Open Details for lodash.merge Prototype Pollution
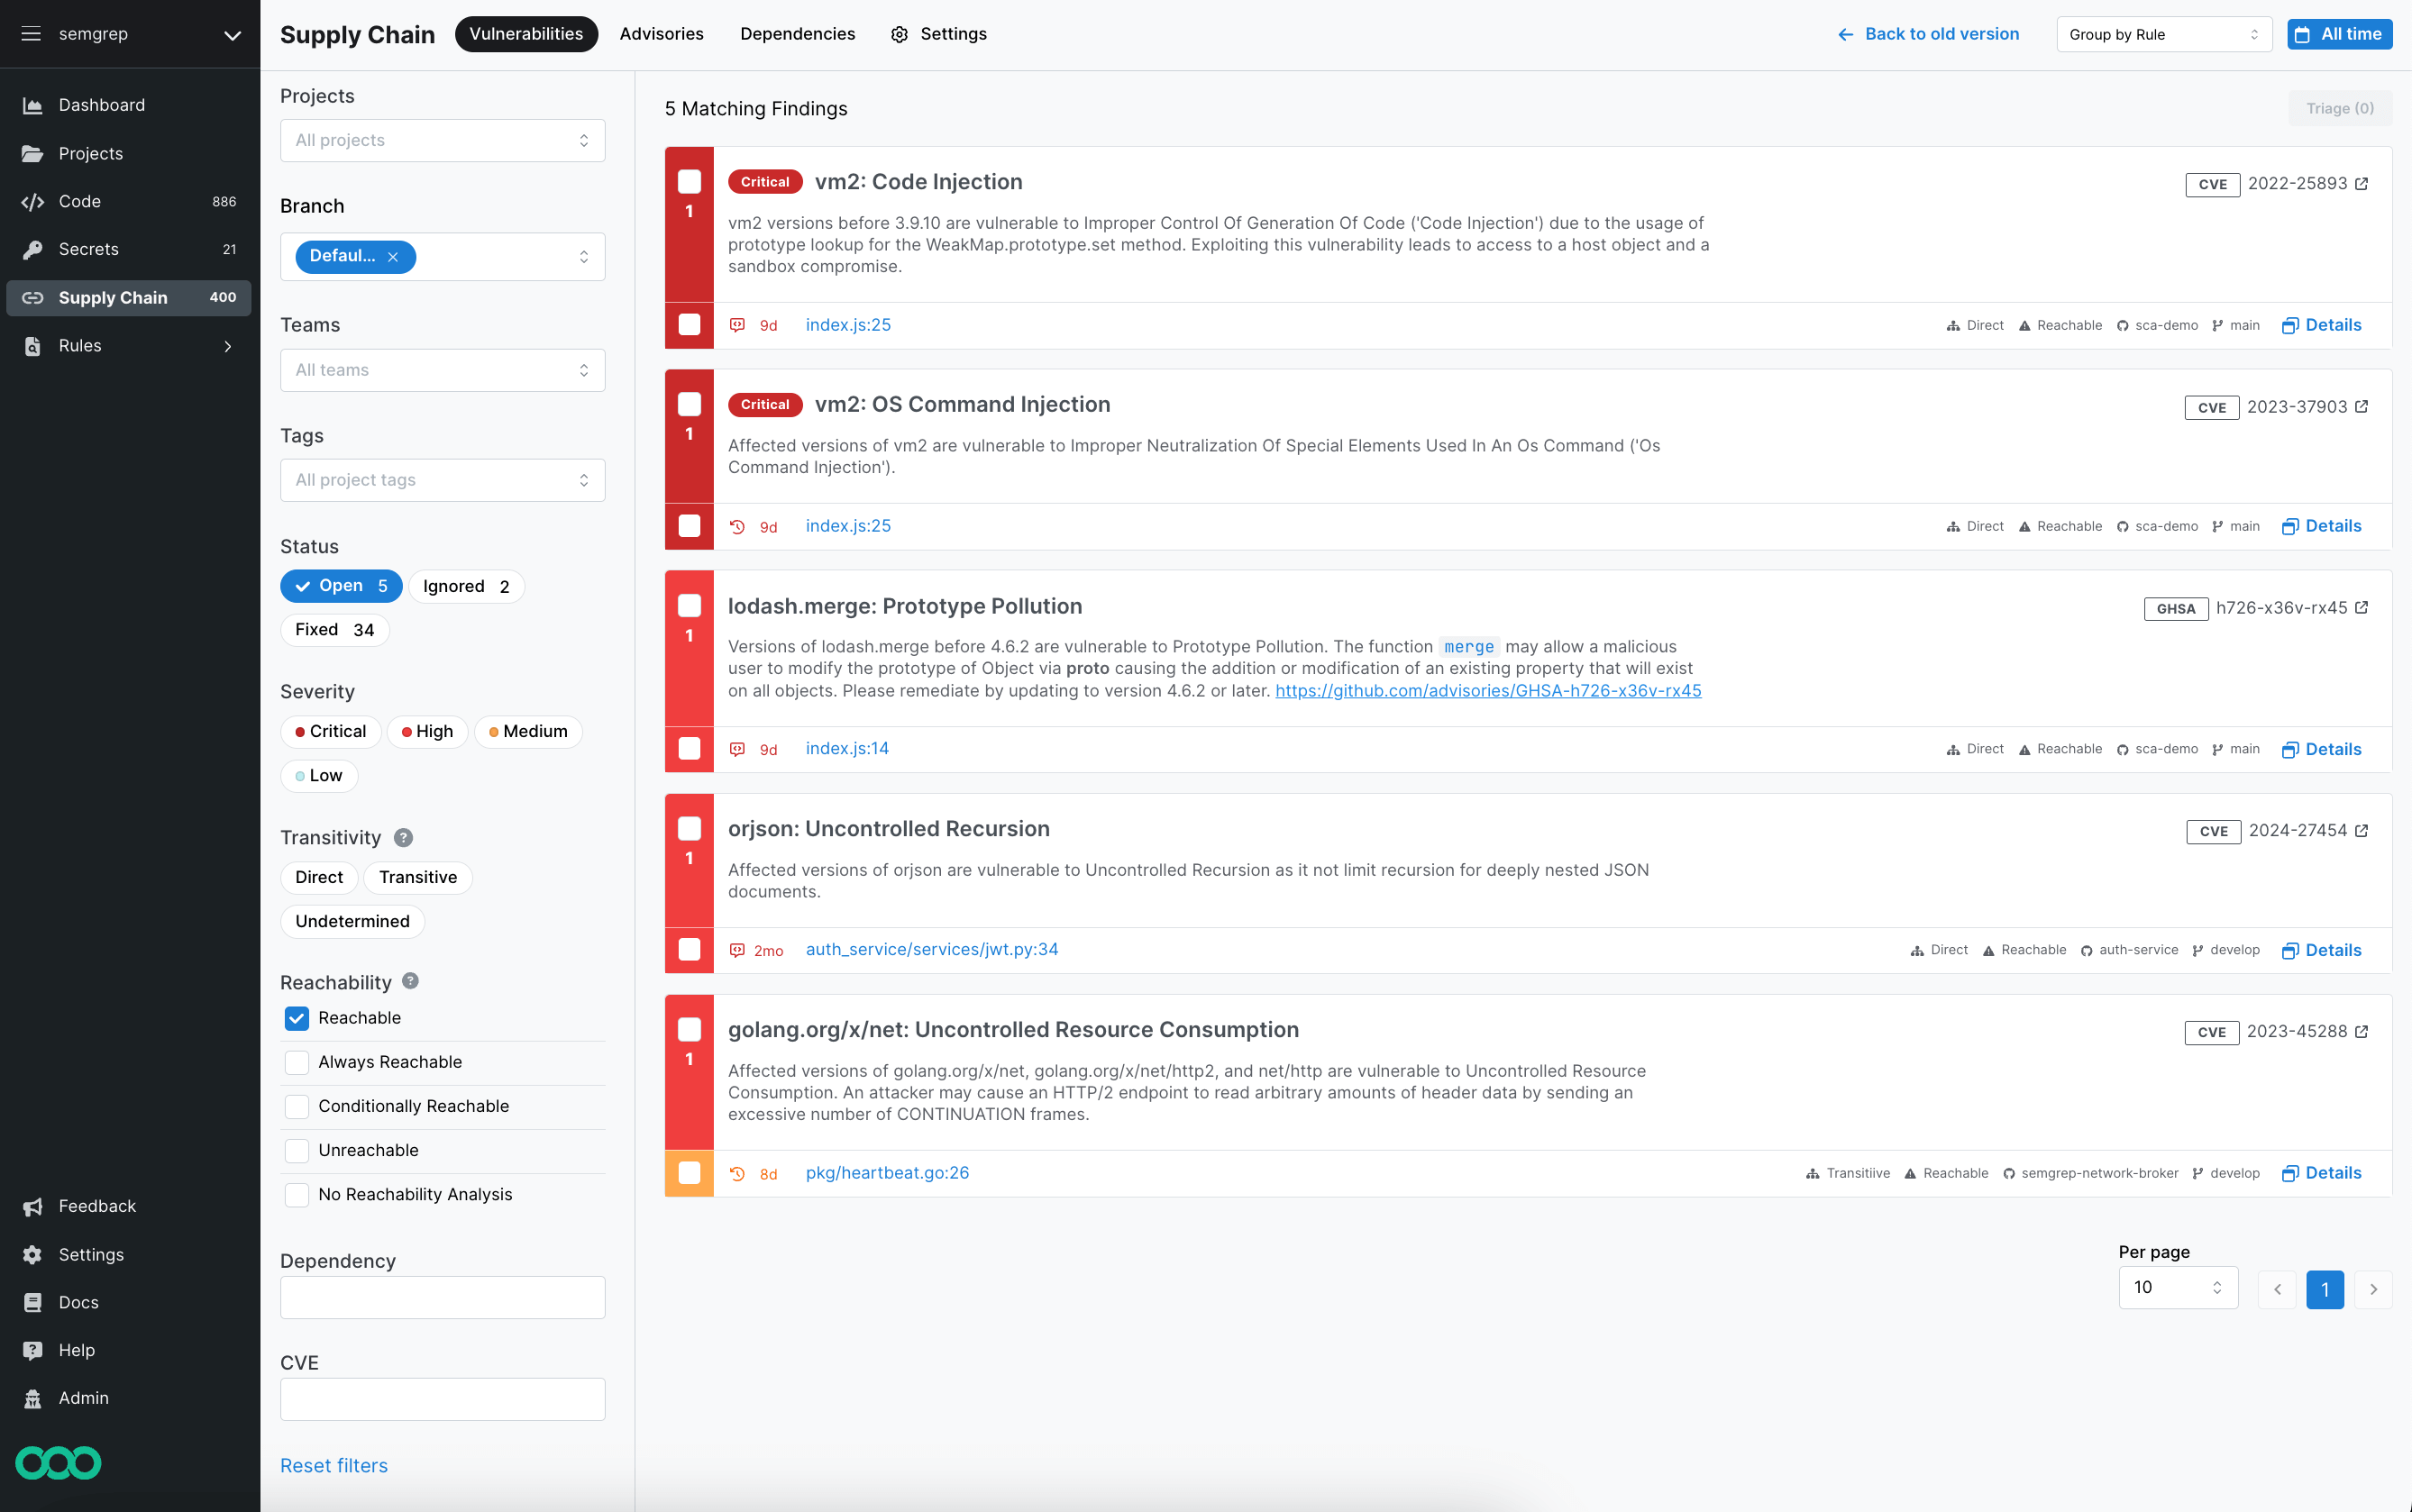Viewport: 2412px width, 1512px height. click(2332, 748)
